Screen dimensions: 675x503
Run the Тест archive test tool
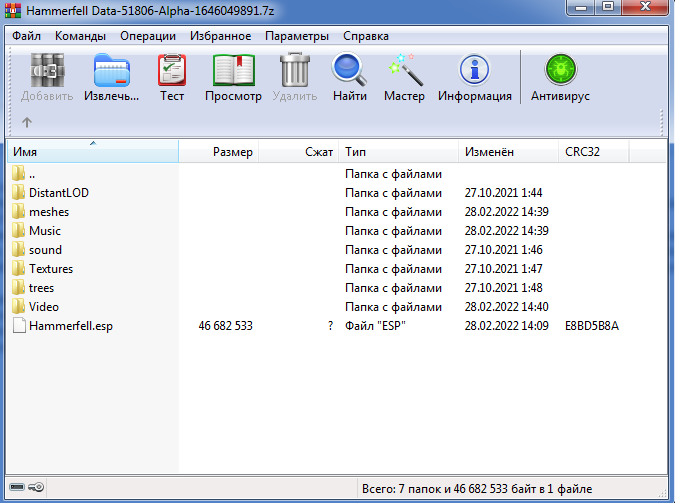pos(172,78)
